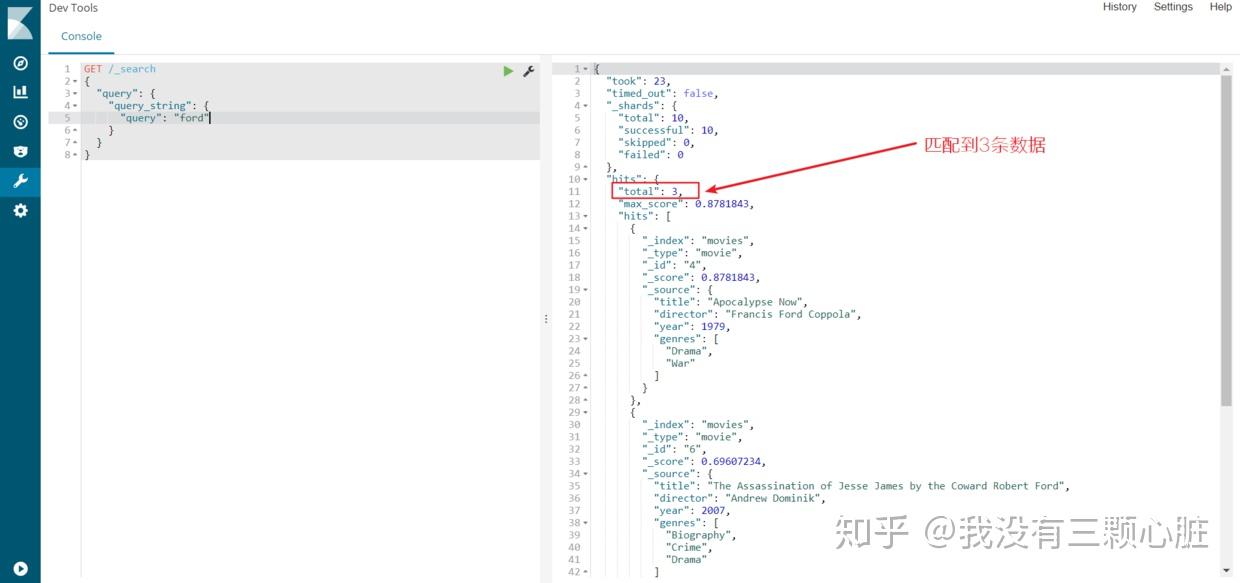
Task: Select the Dev Tools wrench icon
Action: 20,181
